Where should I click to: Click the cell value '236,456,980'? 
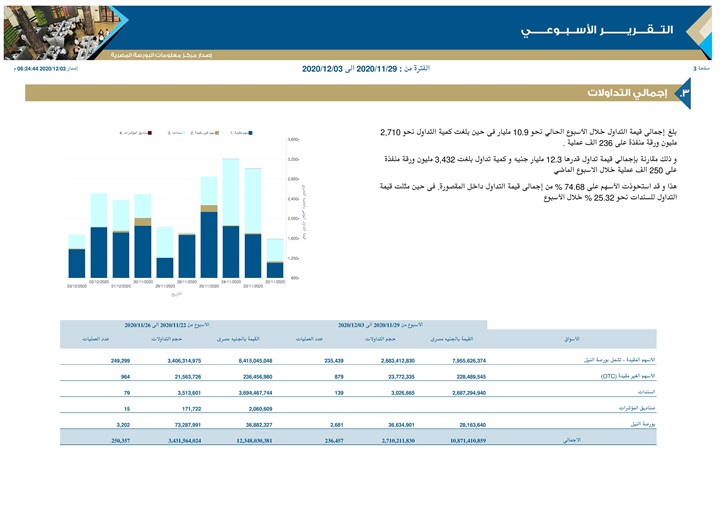coord(258,377)
